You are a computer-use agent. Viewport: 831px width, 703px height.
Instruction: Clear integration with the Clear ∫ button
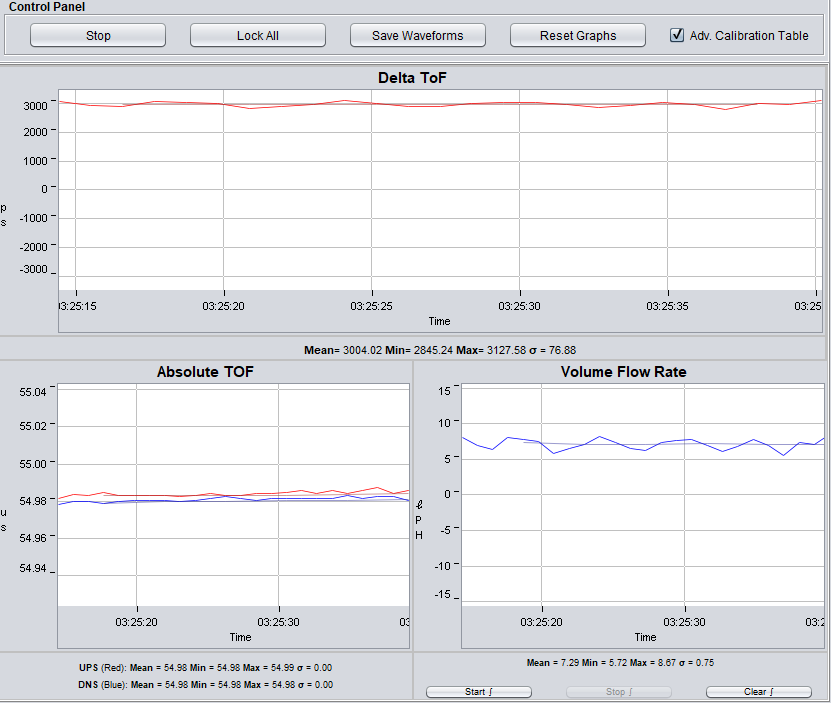[758, 691]
